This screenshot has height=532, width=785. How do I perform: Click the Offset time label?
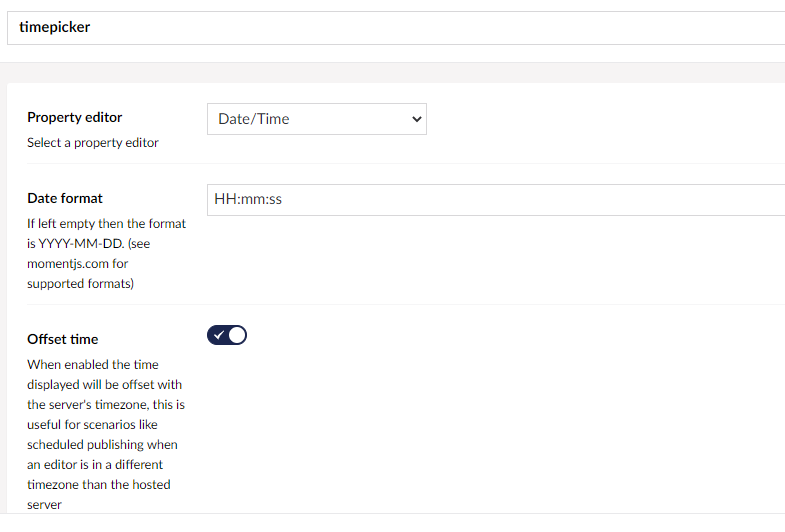tap(63, 339)
